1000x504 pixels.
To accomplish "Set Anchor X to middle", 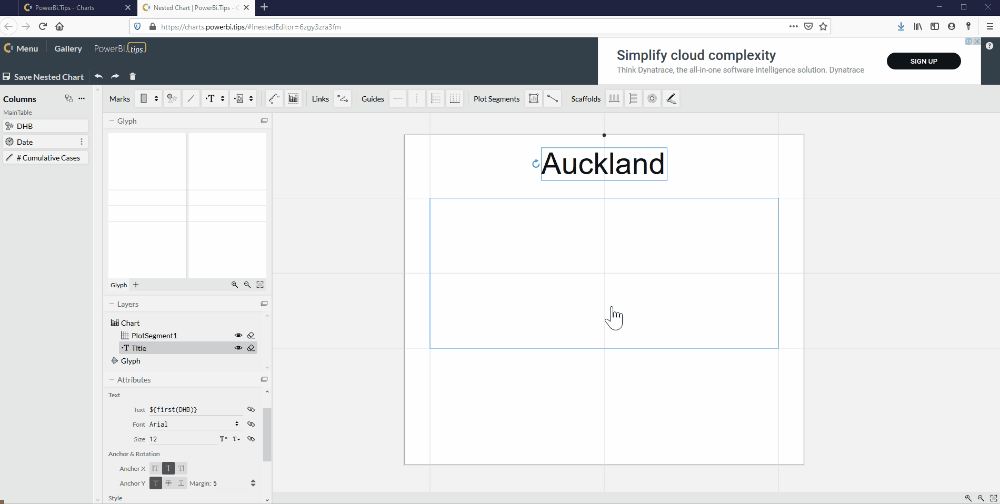I will pyautogui.click(x=168, y=468).
